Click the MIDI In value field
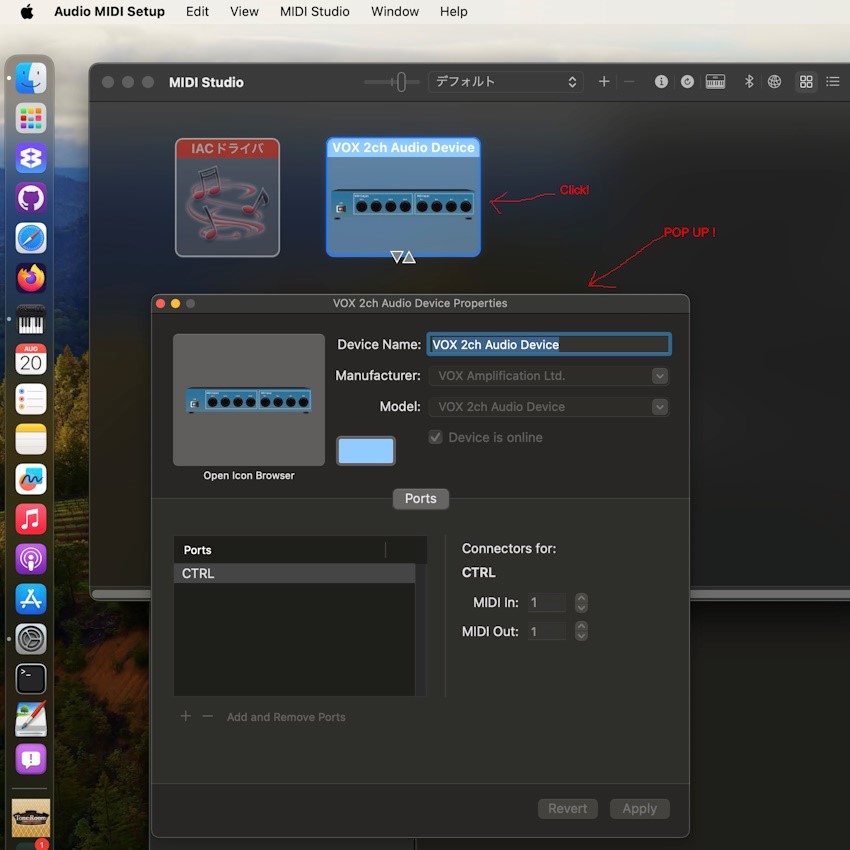Screen dimensions: 850x850 pyautogui.click(x=547, y=602)
